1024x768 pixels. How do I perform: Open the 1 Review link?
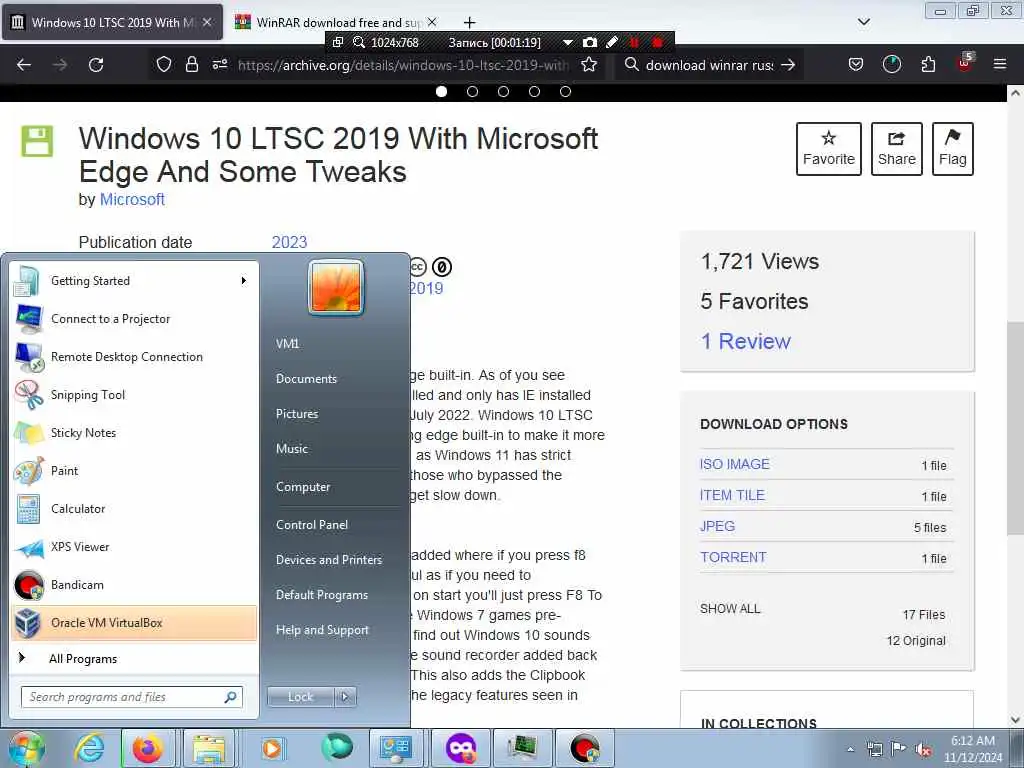[746, 341]
